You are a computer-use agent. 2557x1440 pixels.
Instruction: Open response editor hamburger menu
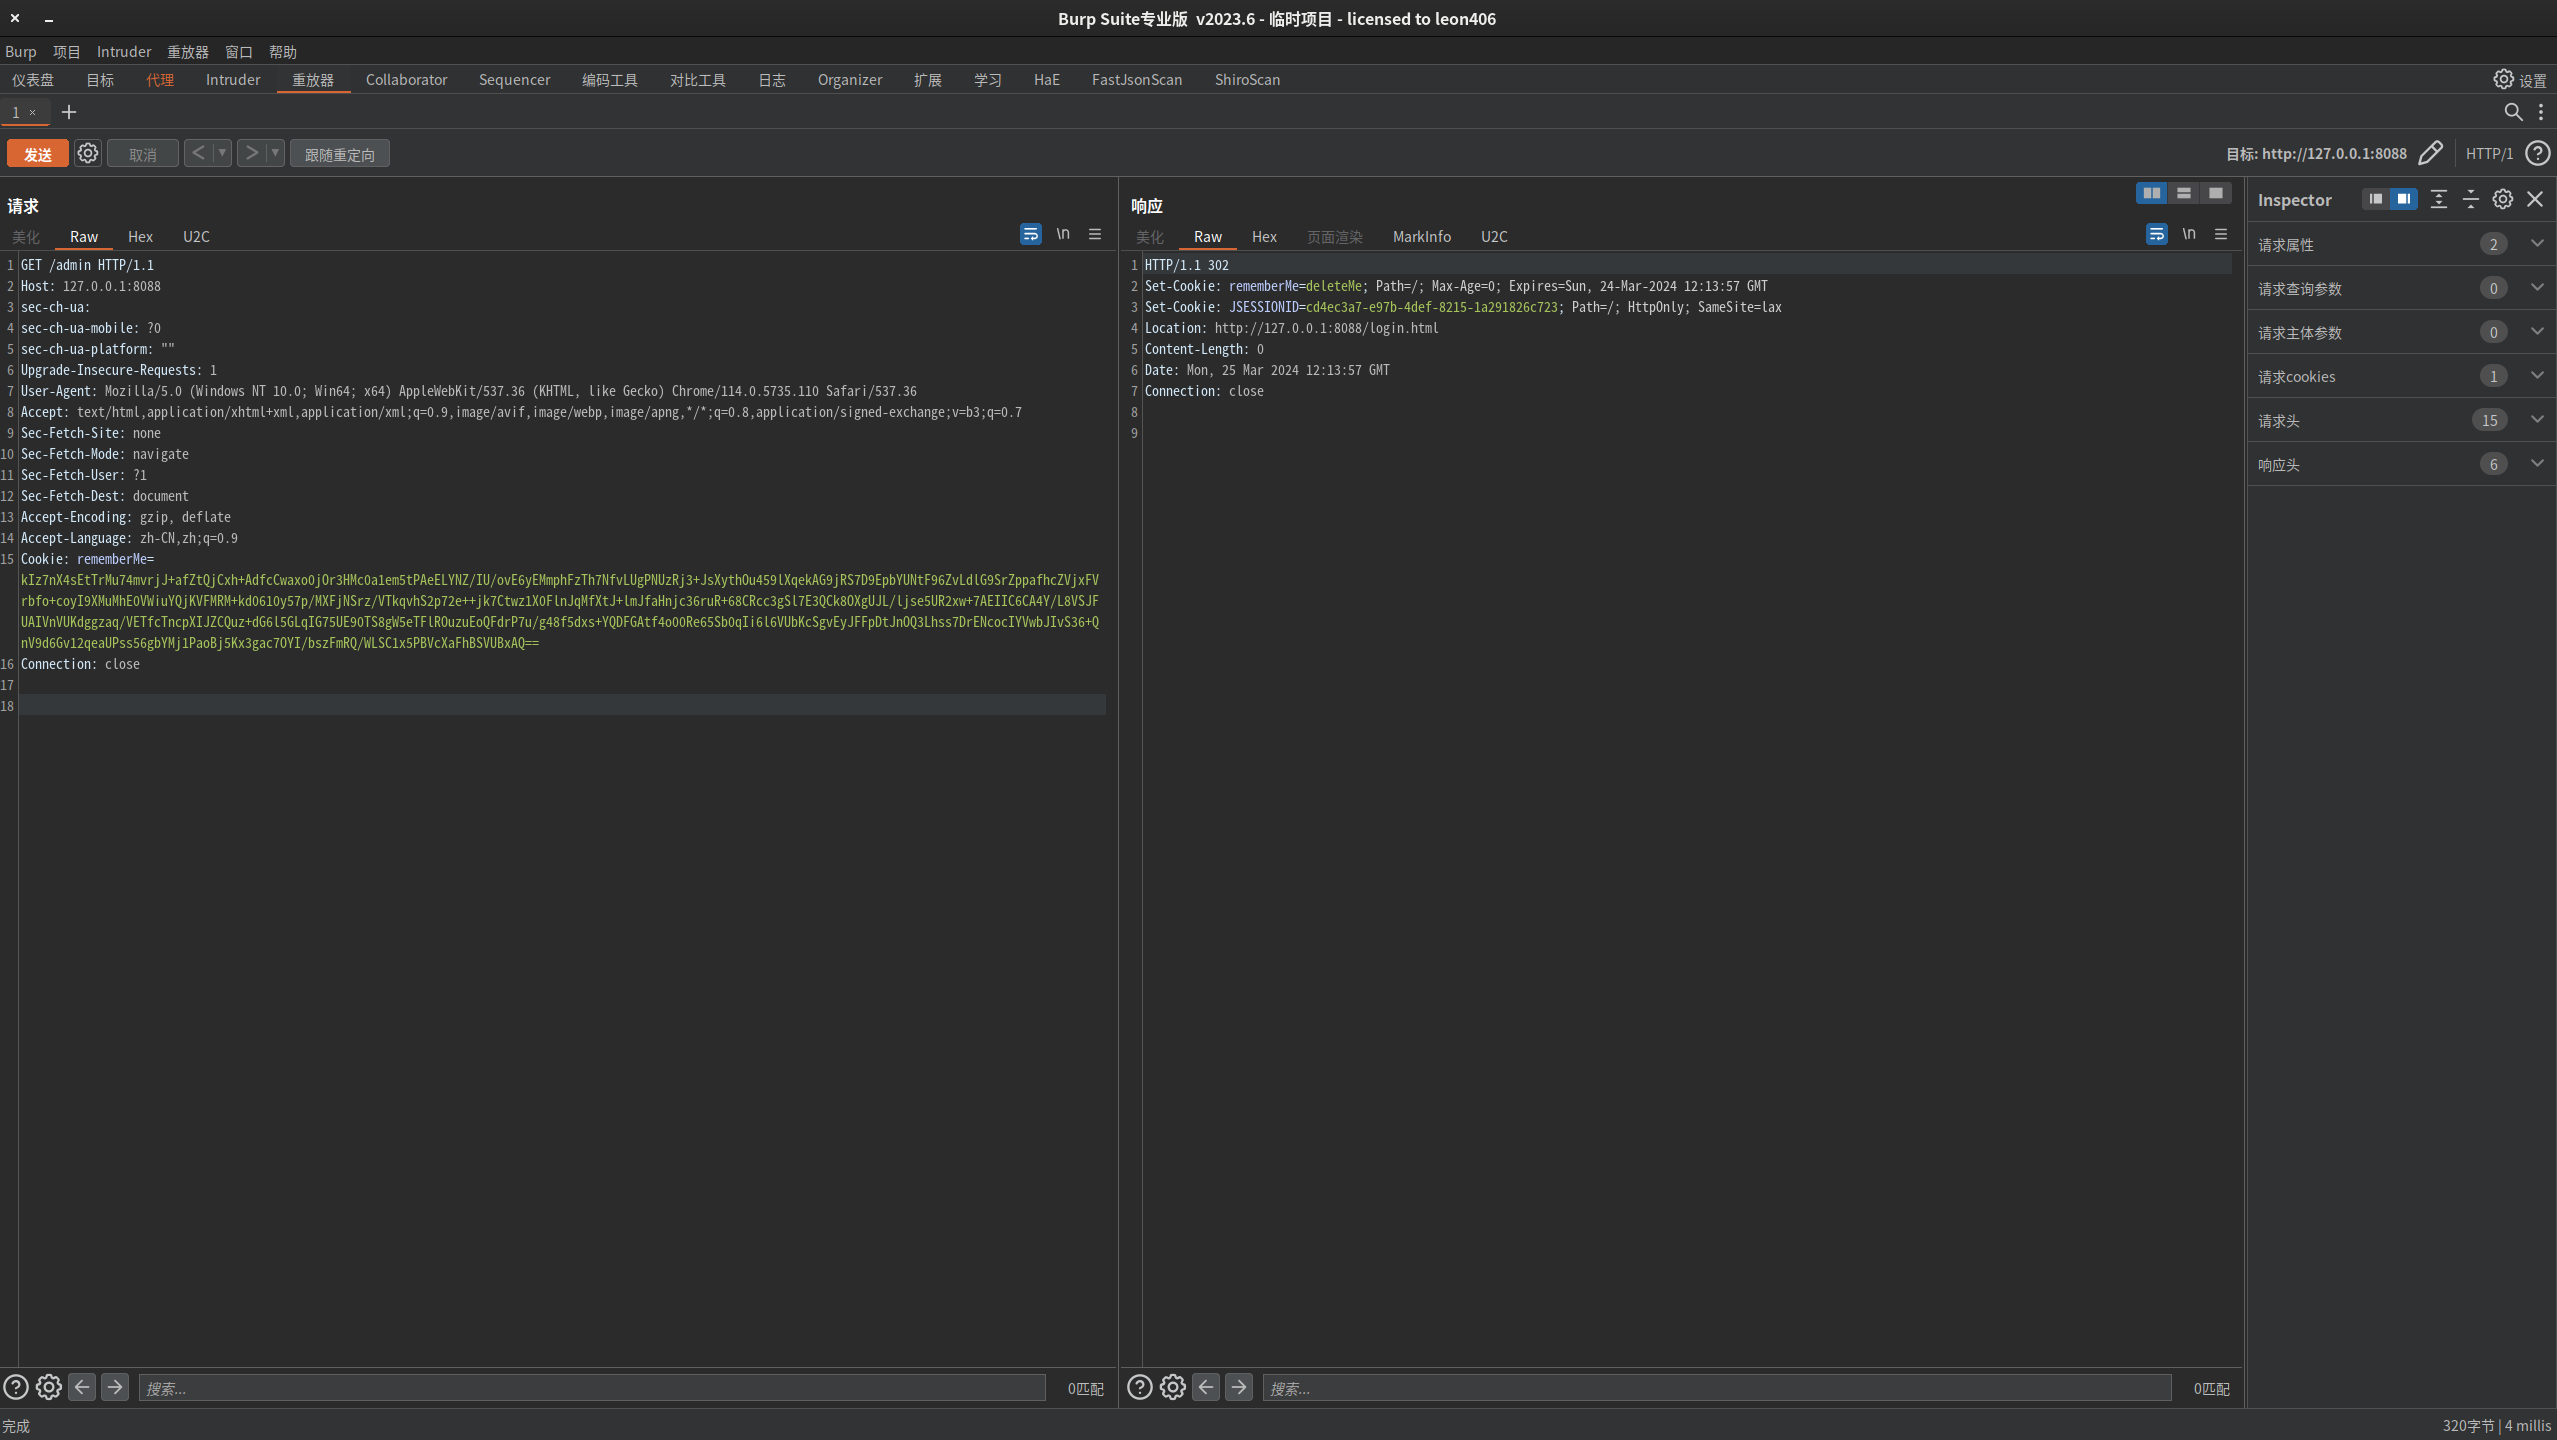pyautogui.click(x=2221, y=234)
